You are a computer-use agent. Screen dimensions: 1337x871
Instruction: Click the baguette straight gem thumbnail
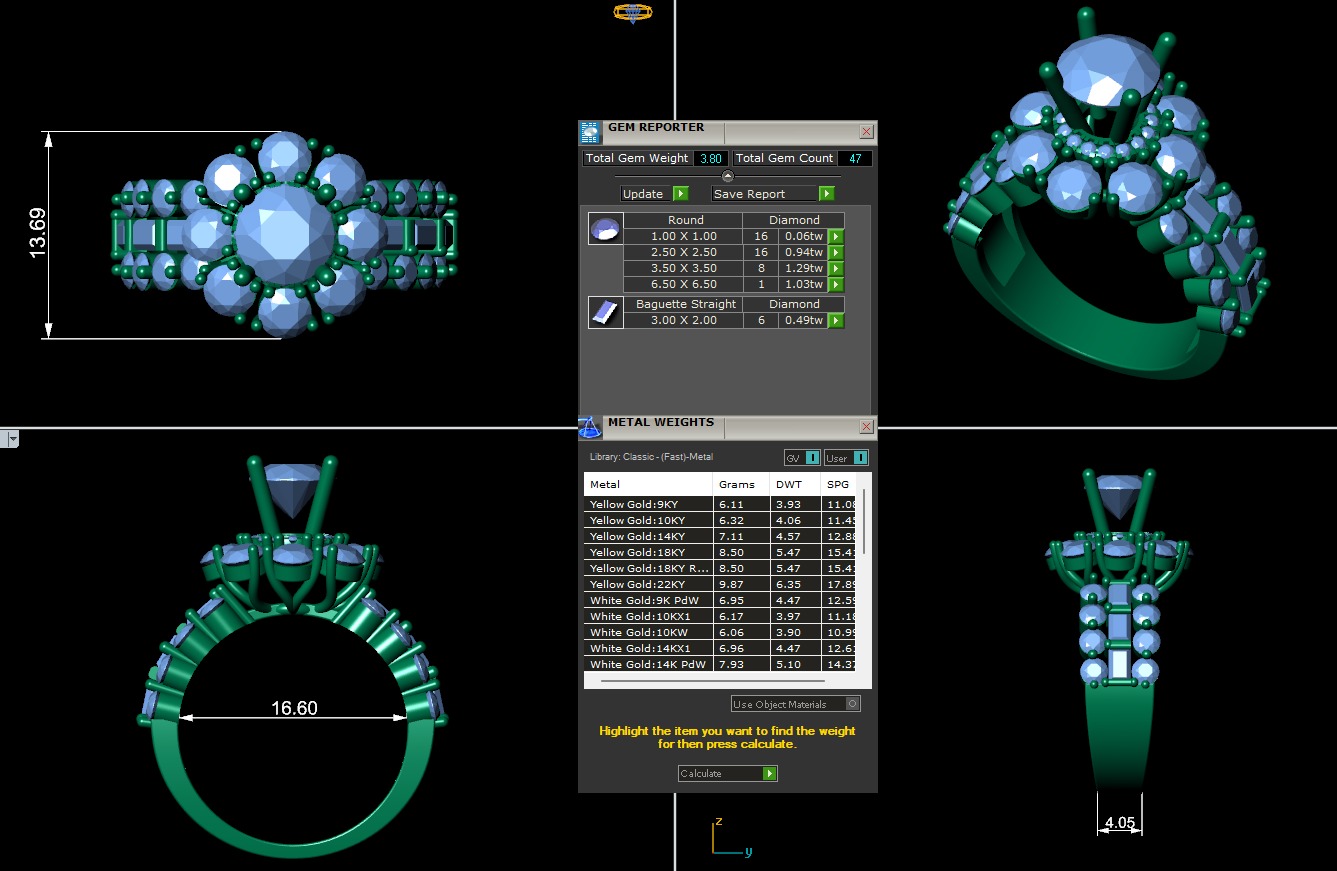[x=605, y=313]
